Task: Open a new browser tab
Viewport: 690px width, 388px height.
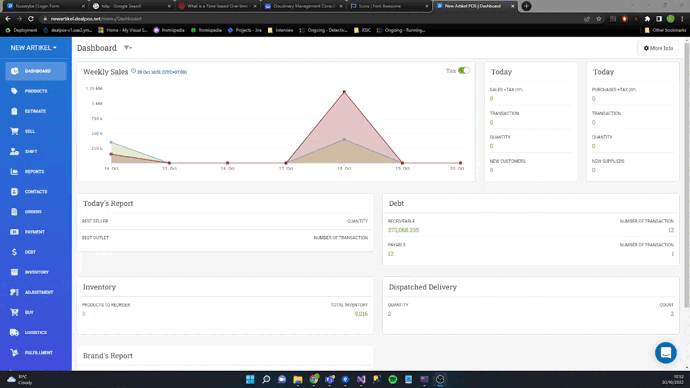Action: pos(526,6)
